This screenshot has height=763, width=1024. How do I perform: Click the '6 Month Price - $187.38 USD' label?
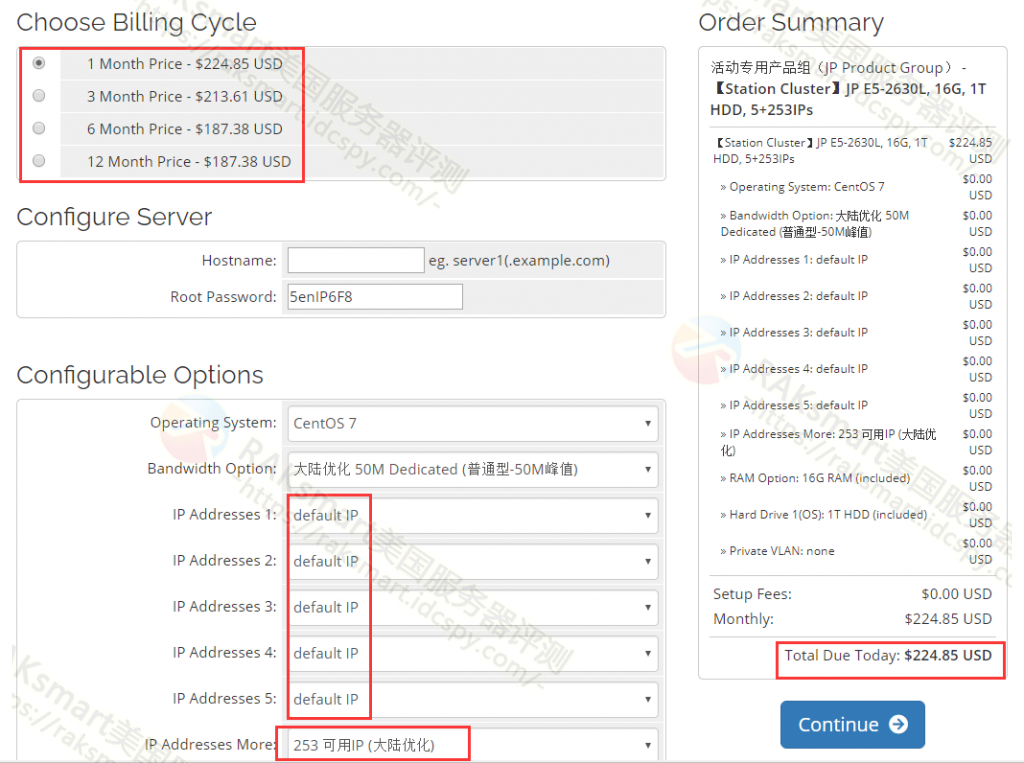(185, 129)
